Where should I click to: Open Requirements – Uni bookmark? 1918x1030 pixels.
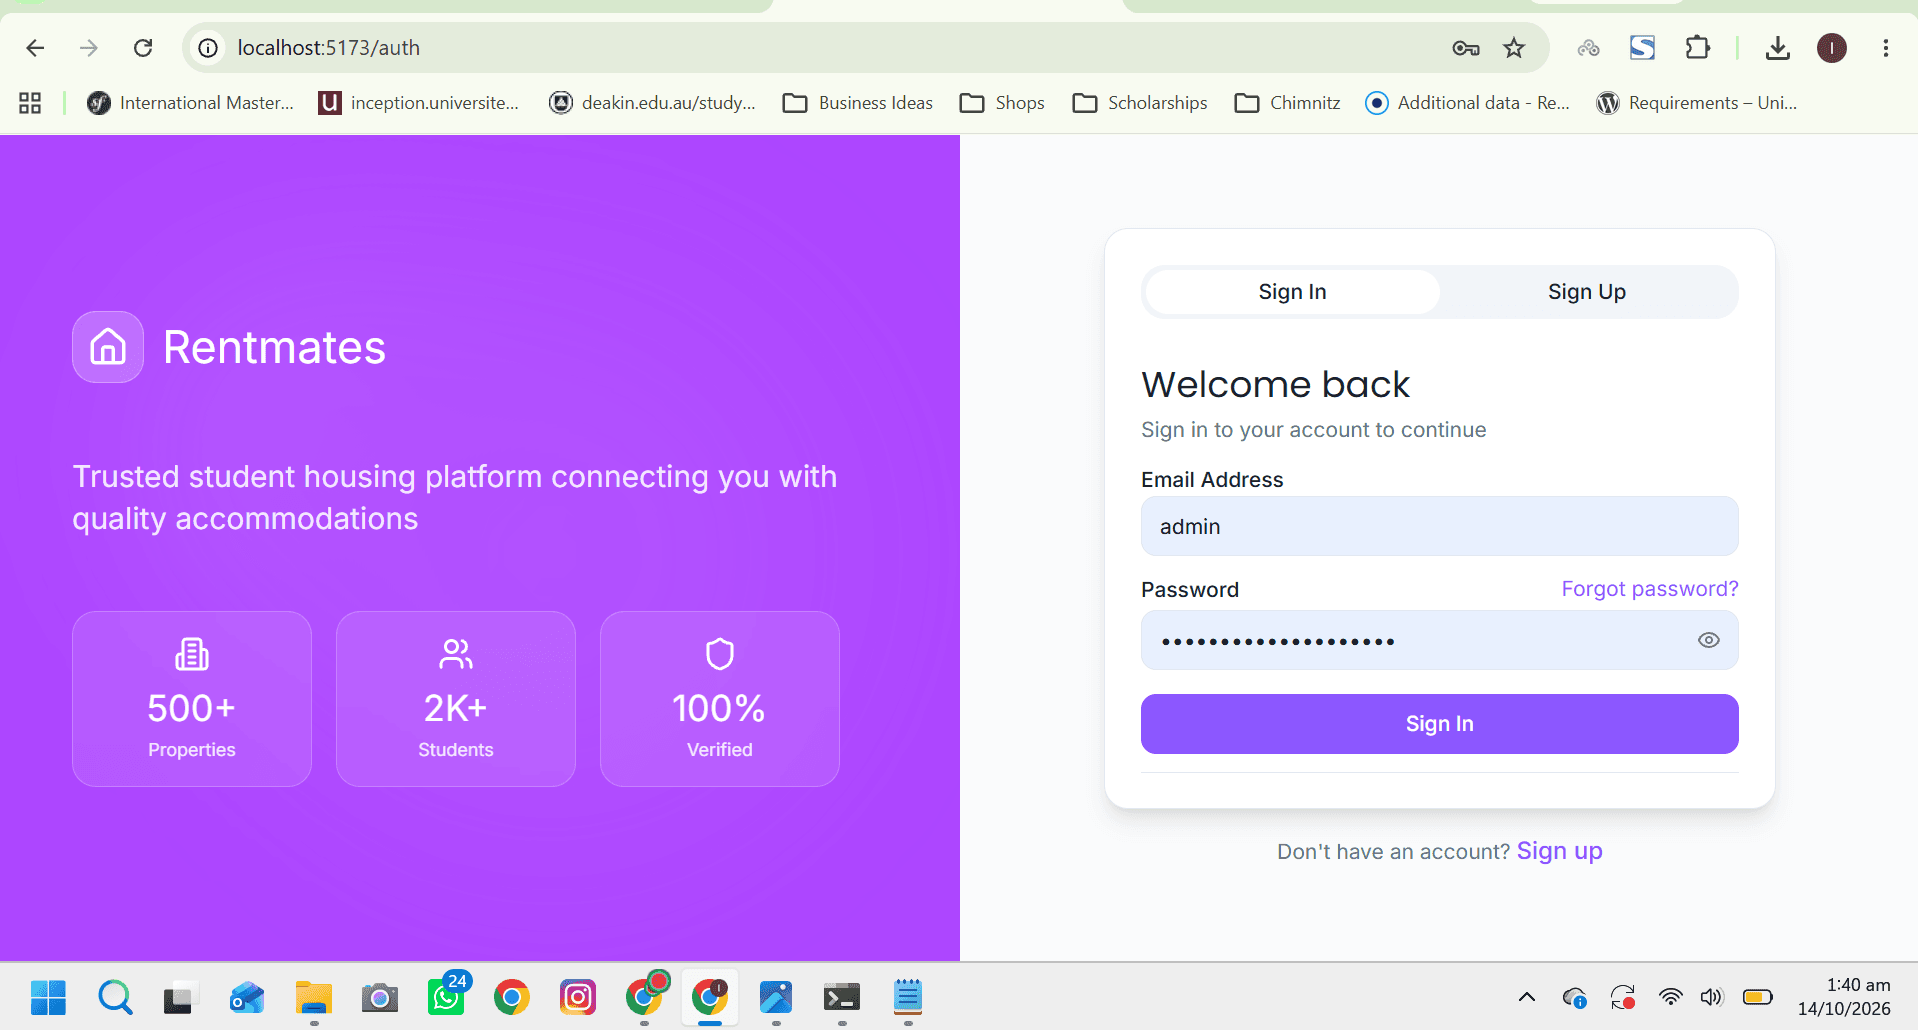point(1697,103)
